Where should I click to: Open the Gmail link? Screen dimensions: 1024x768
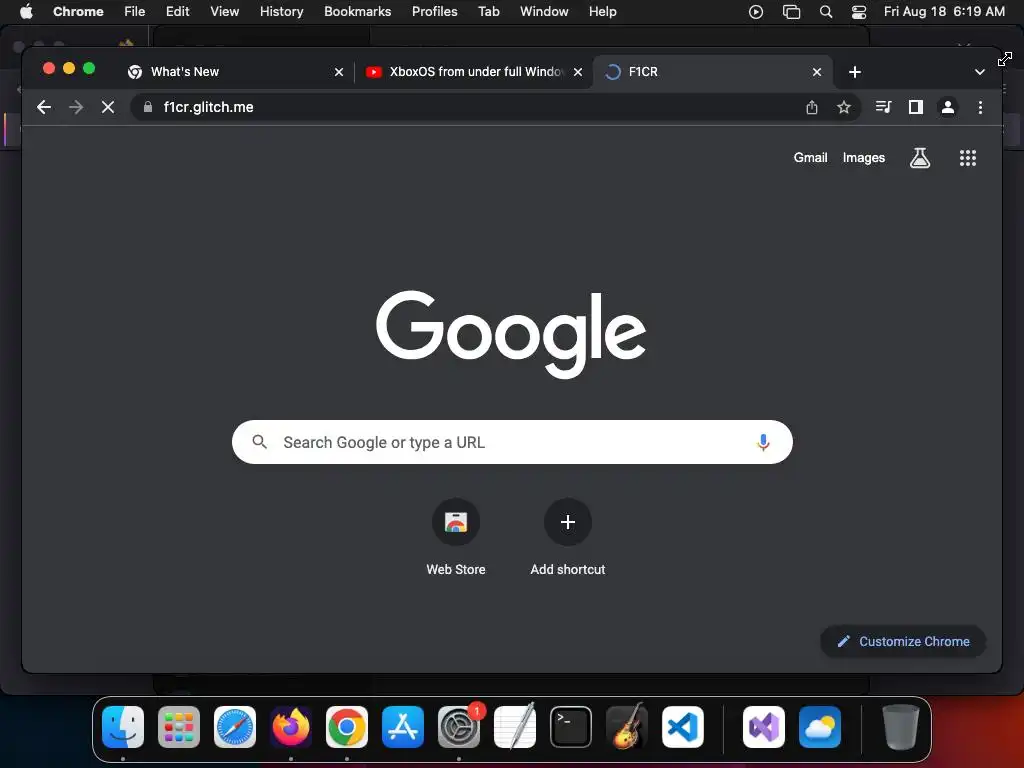click(x=810, y=157)
